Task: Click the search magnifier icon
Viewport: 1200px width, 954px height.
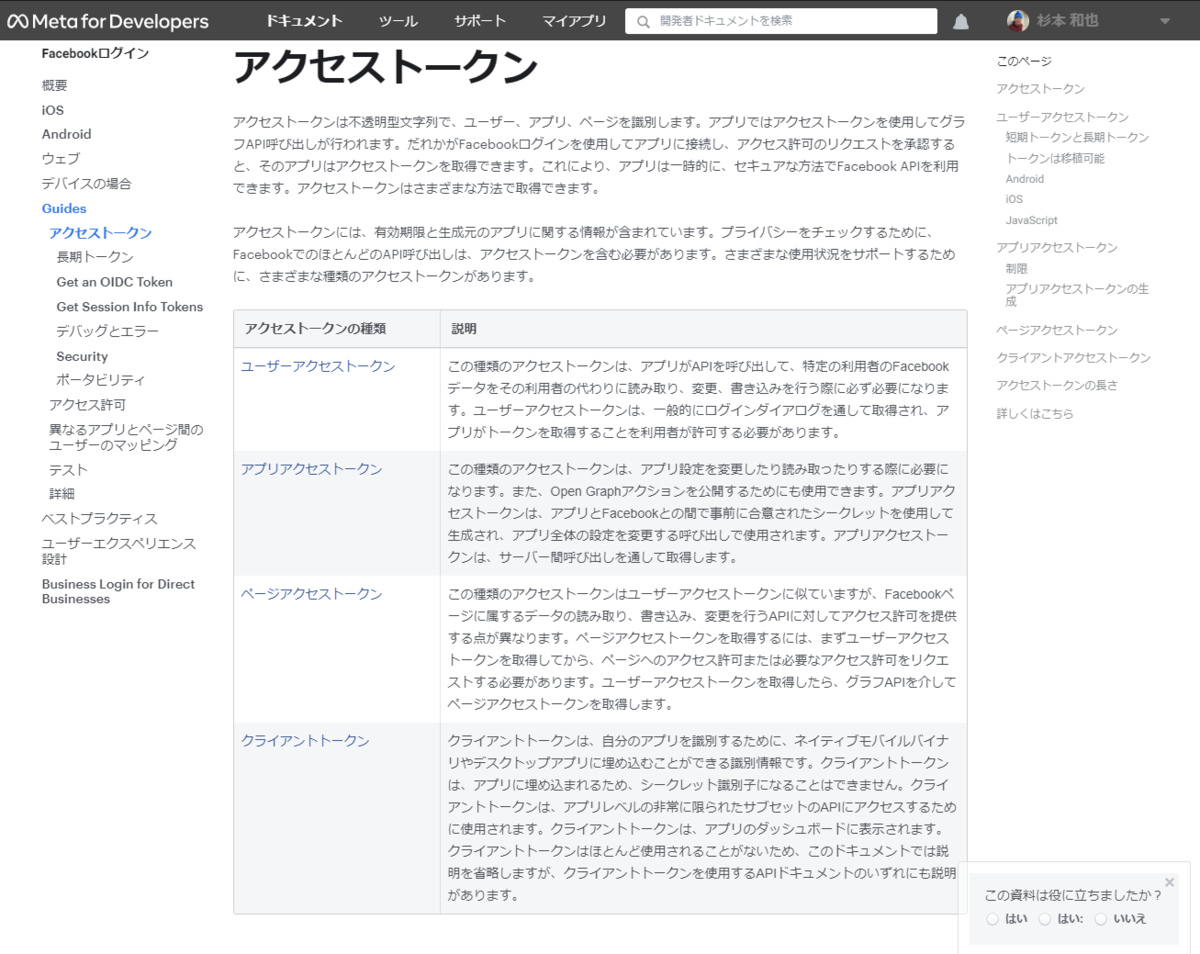Action: tap(642, 20)
